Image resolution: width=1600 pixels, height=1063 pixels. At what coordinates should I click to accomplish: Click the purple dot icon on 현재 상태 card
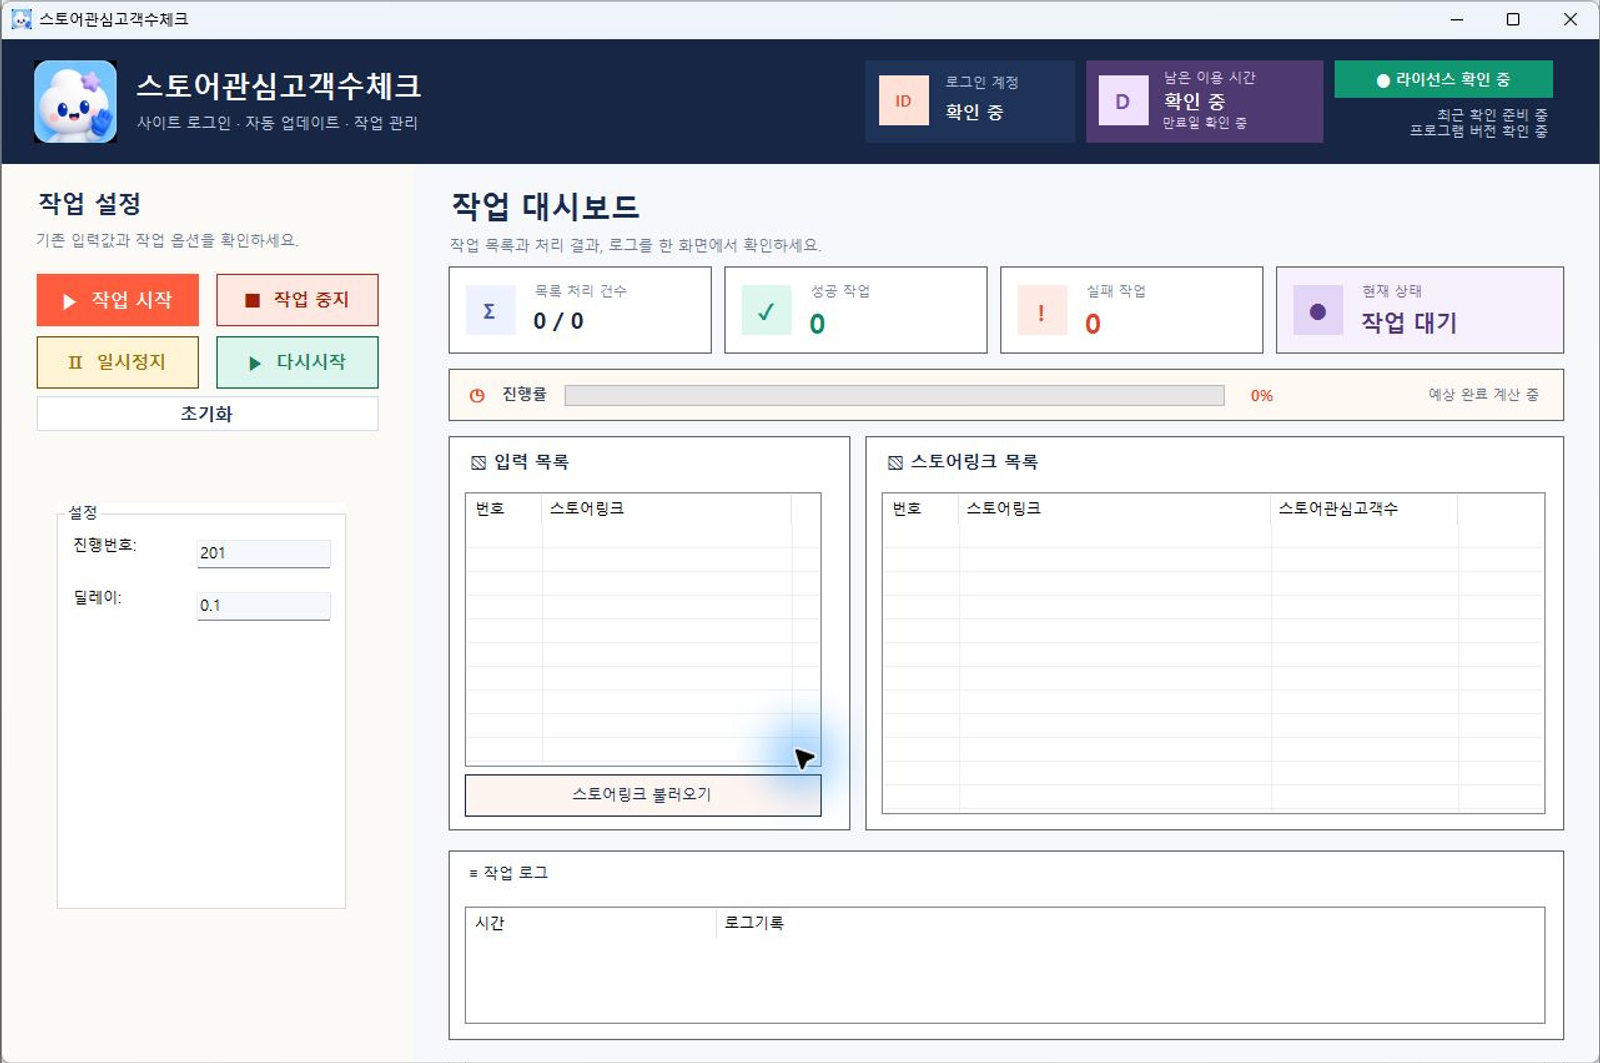(x=1318, y=310)
